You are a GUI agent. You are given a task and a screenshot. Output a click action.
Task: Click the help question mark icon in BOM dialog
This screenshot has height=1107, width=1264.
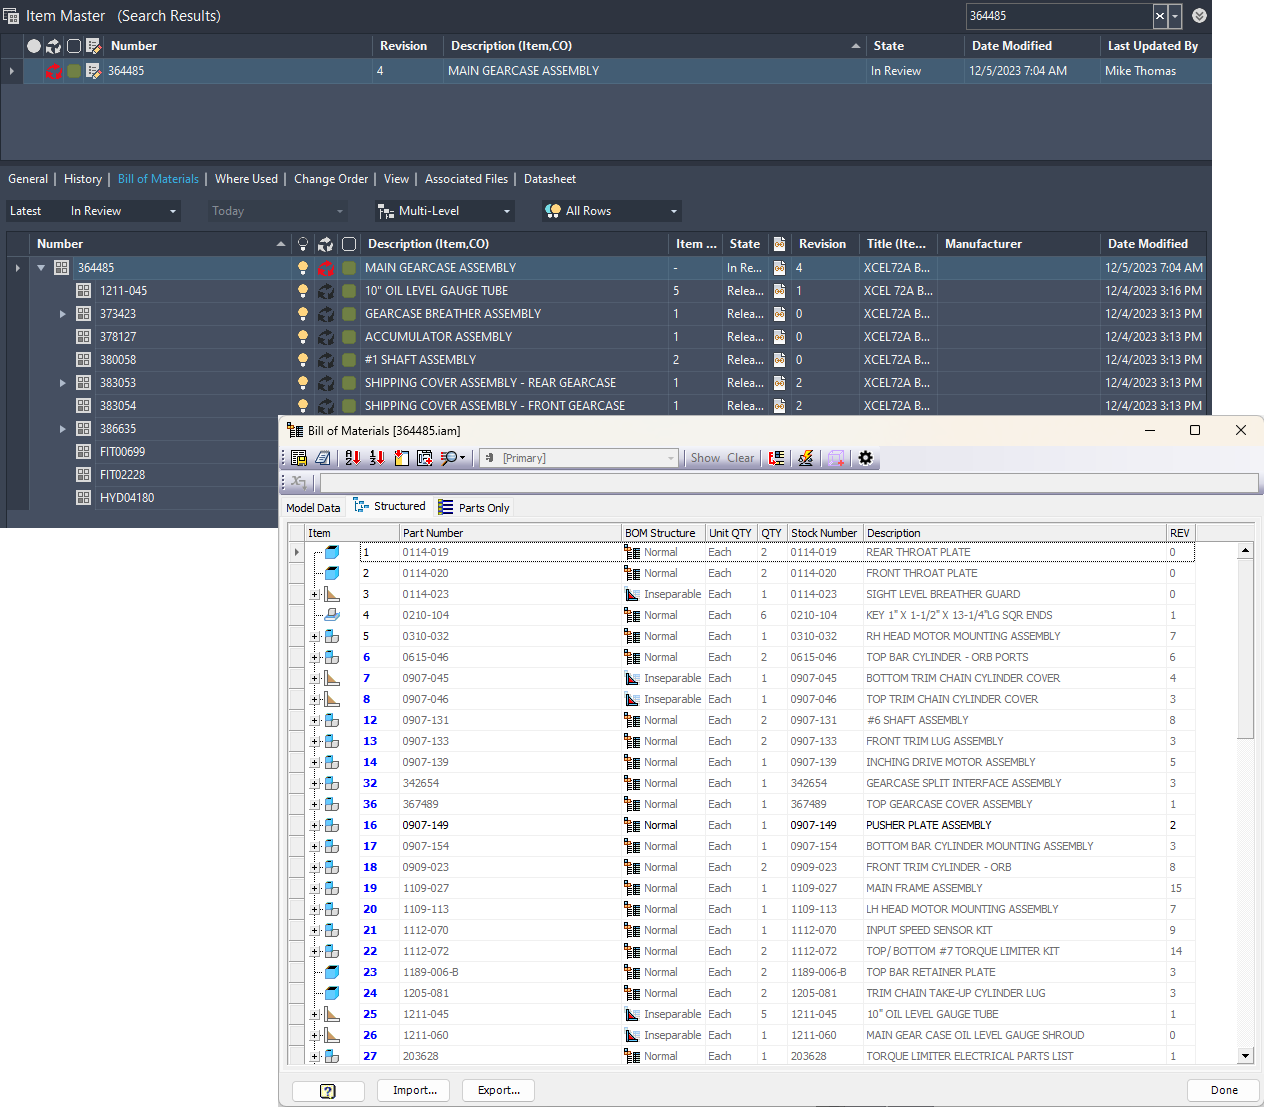point(328,1090)
